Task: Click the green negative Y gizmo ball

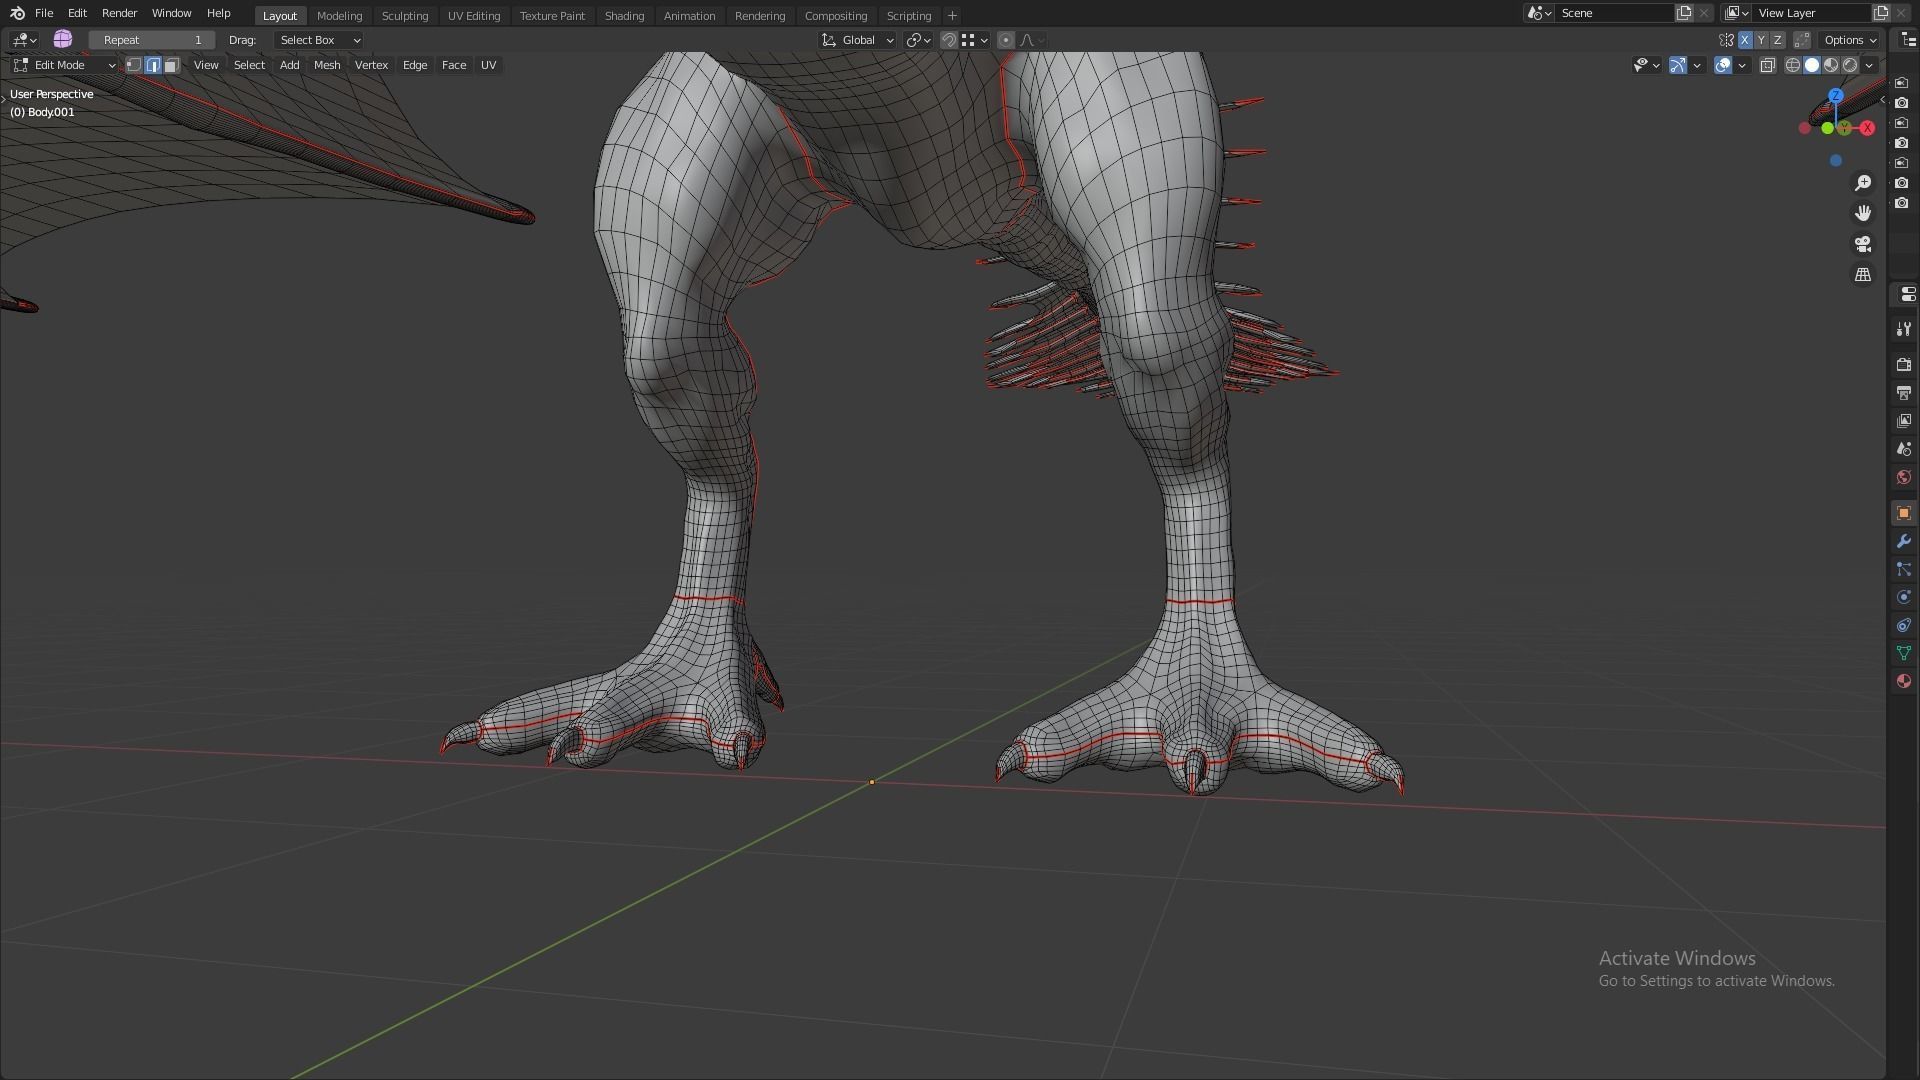Action: tap(1828, 128)
